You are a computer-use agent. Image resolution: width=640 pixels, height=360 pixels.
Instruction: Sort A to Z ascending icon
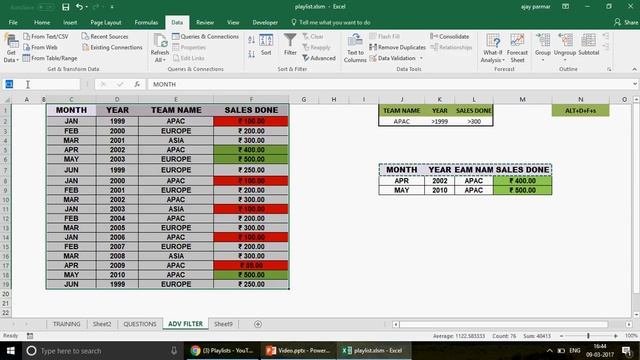251,40
